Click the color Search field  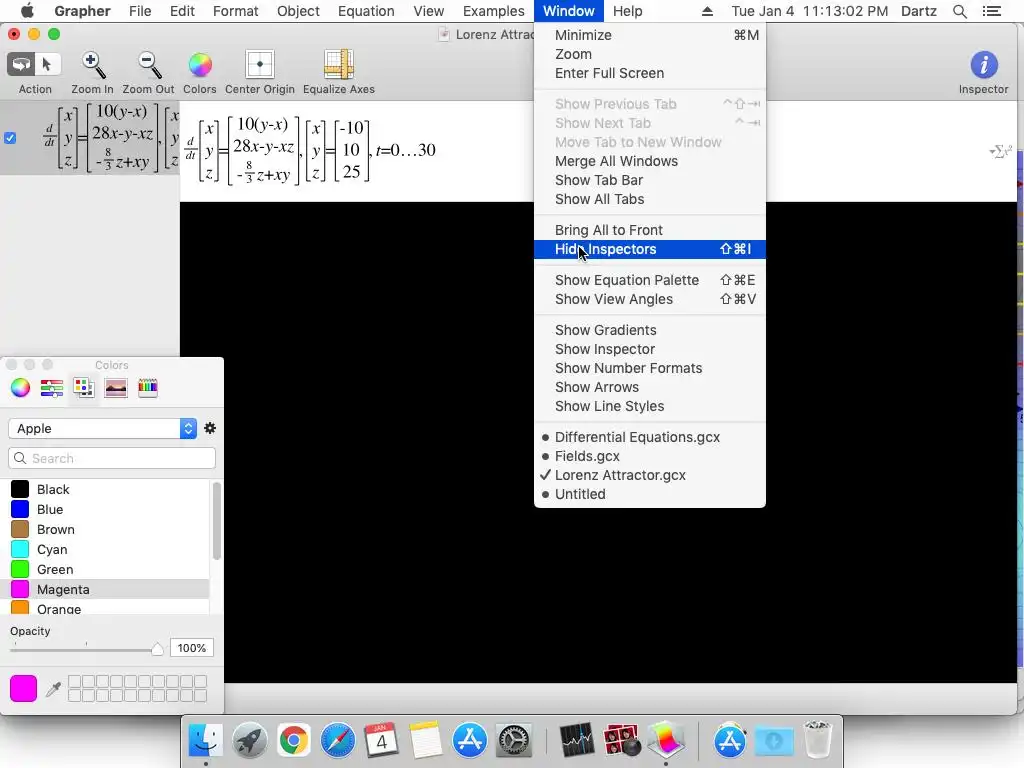[x=112, y=458]
